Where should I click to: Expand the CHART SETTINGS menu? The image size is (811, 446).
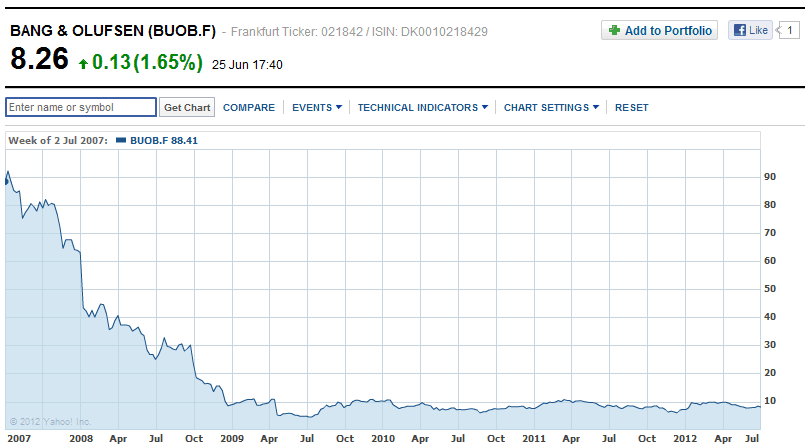551,107
